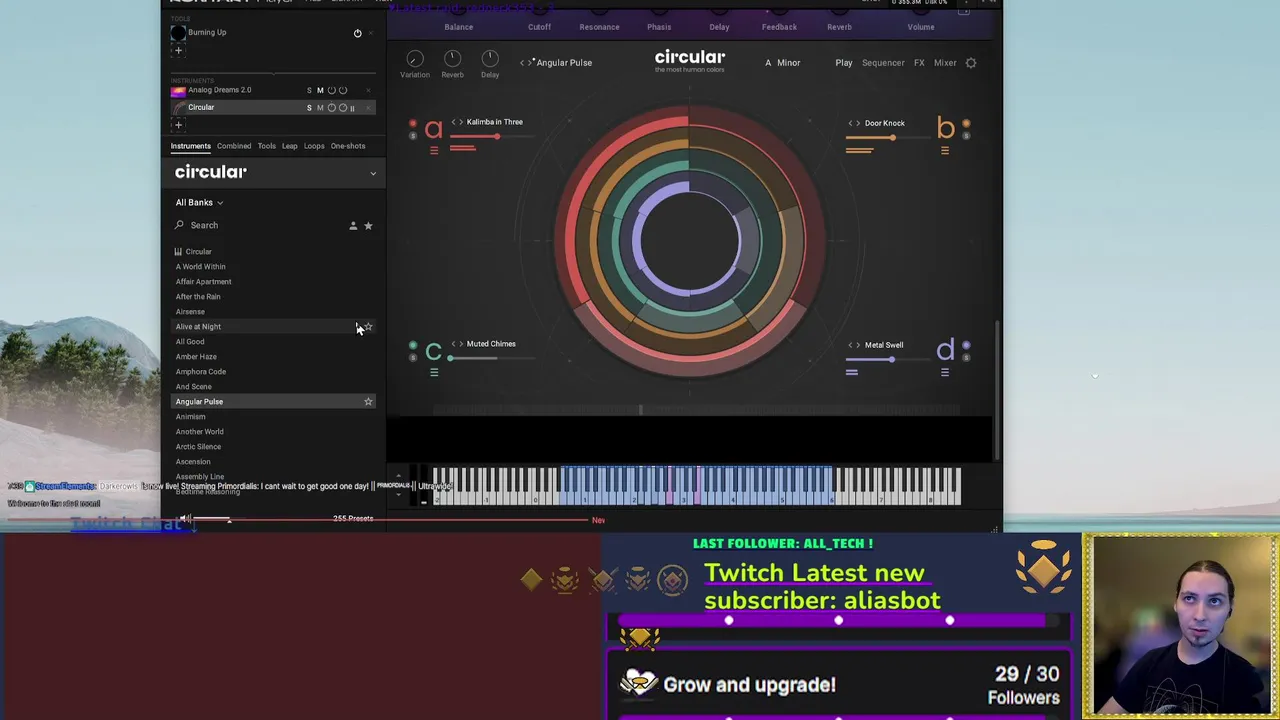Adjust the Reverb knob beside Variation
Viewport: 1280px width, 720px height.
[x=452, y=59]
